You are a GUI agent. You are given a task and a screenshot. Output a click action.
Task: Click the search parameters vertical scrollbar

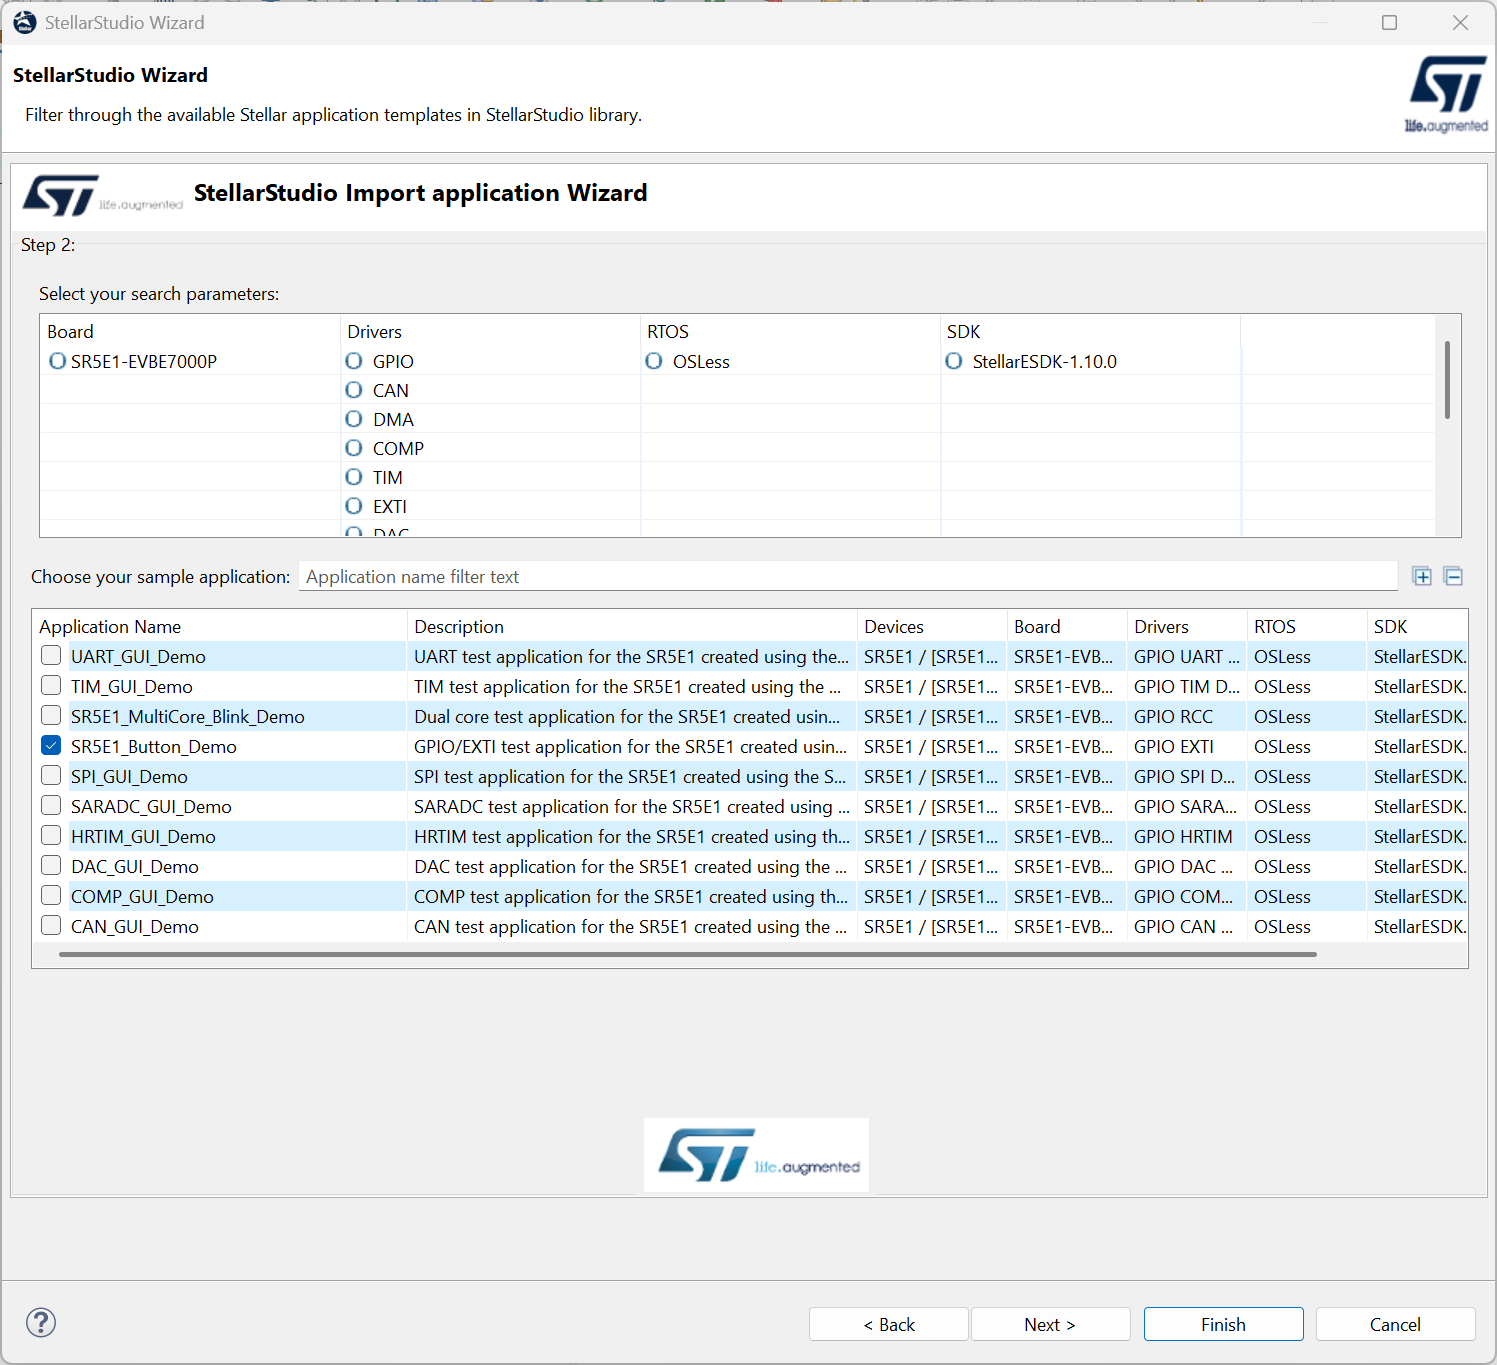click(1447, 380)
